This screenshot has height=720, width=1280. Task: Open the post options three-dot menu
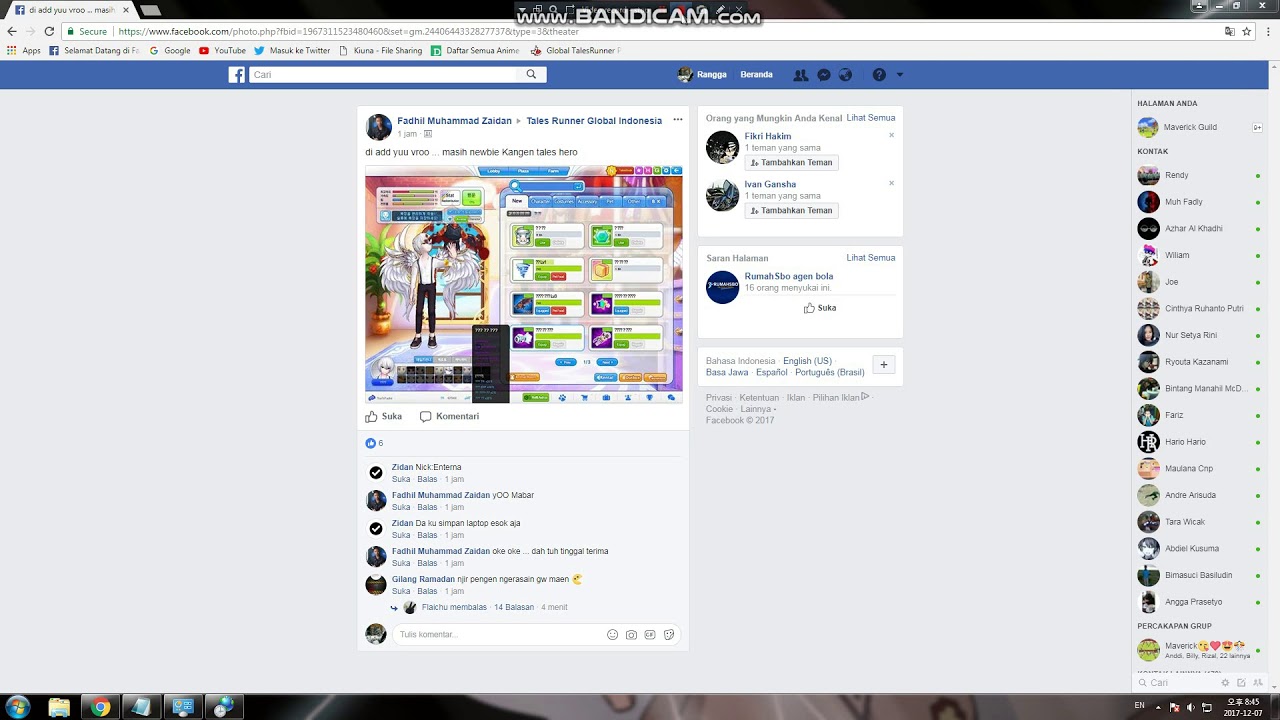coord(677,120)
